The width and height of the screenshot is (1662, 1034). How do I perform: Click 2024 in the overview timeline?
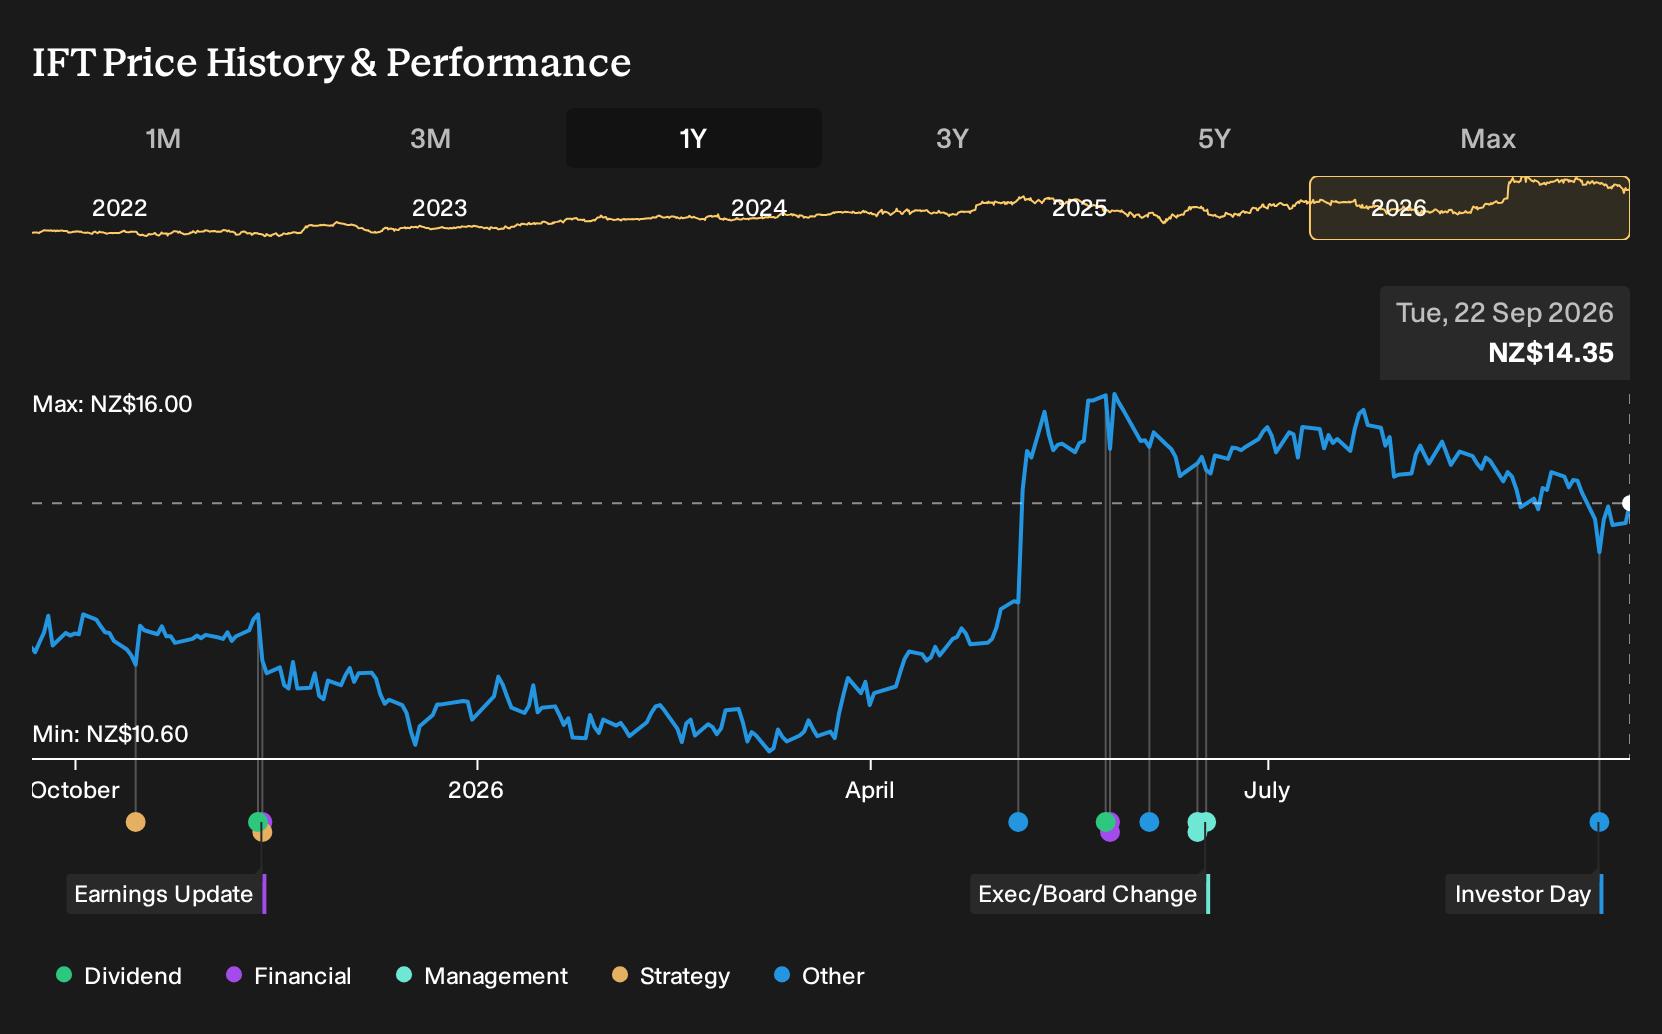click(x=759, y=208)
